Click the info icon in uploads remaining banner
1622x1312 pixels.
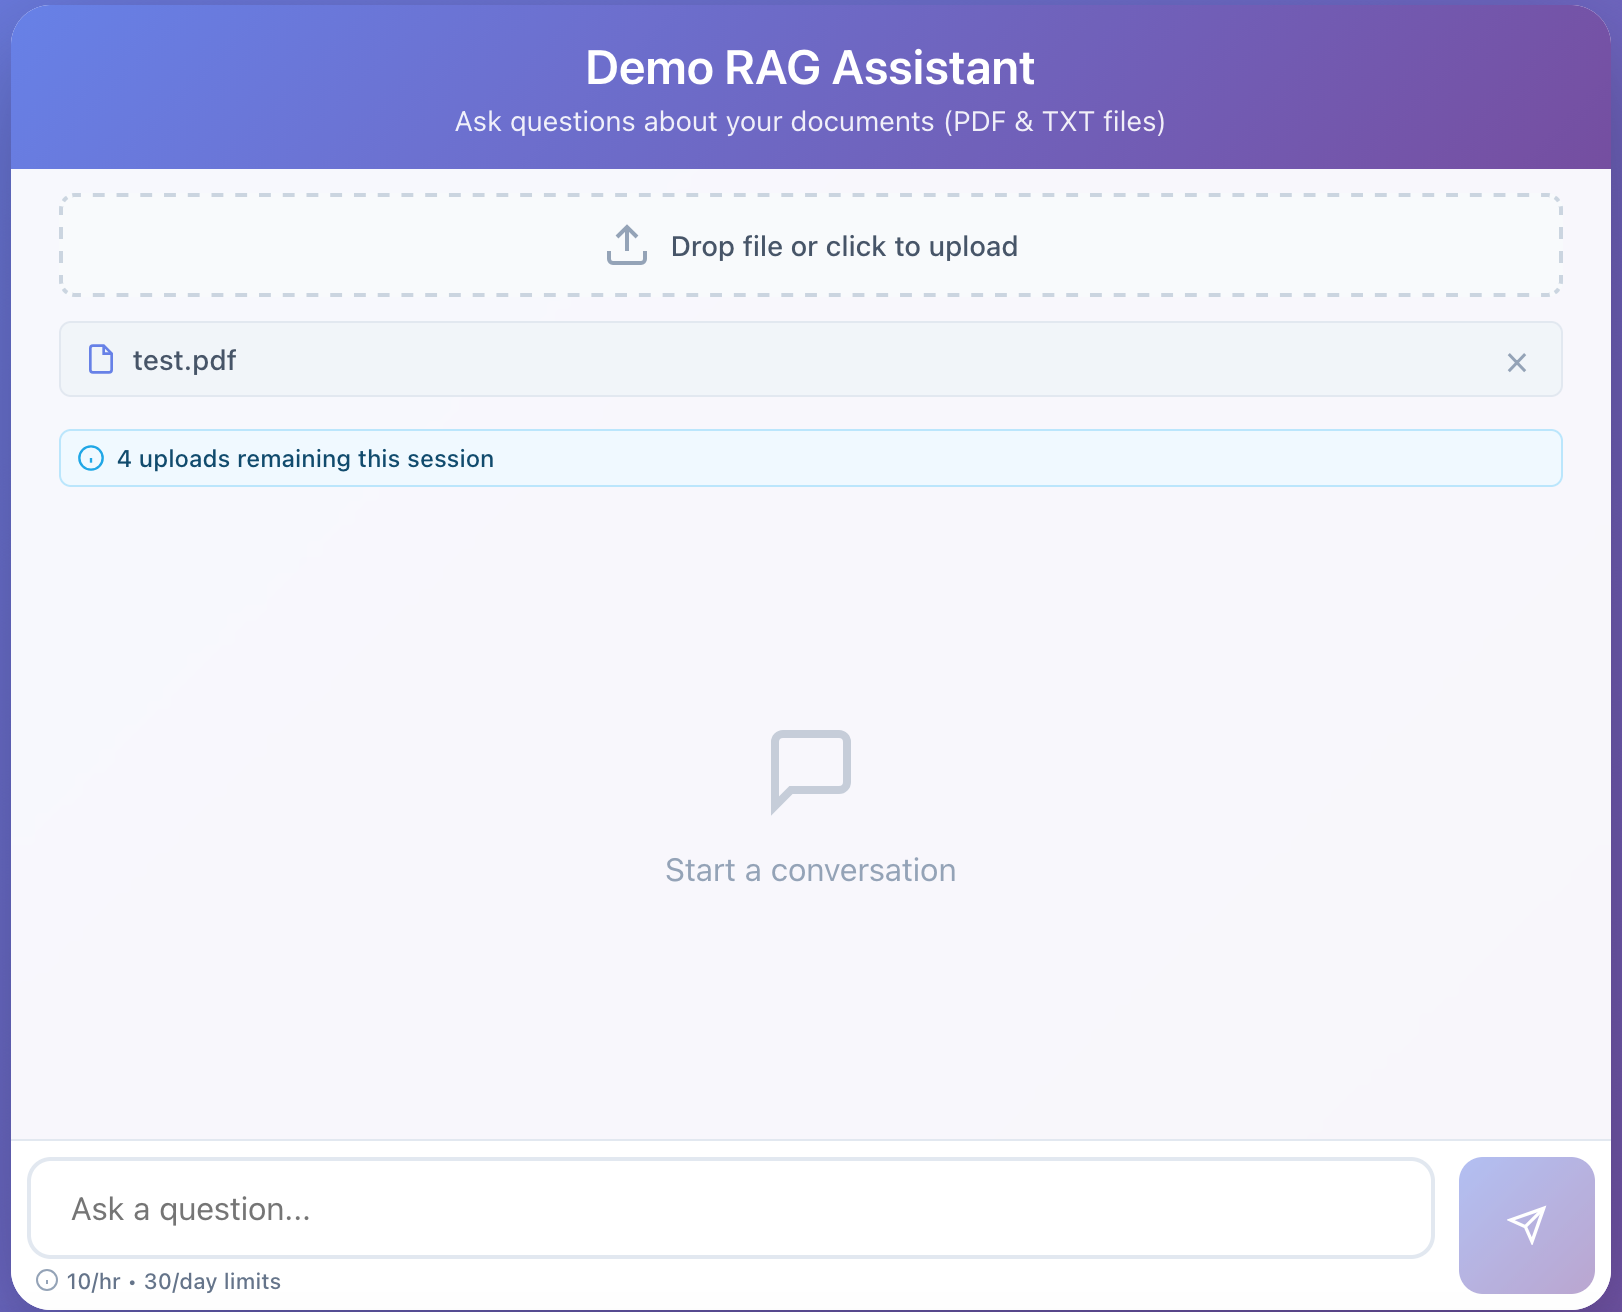coord(91,458)
